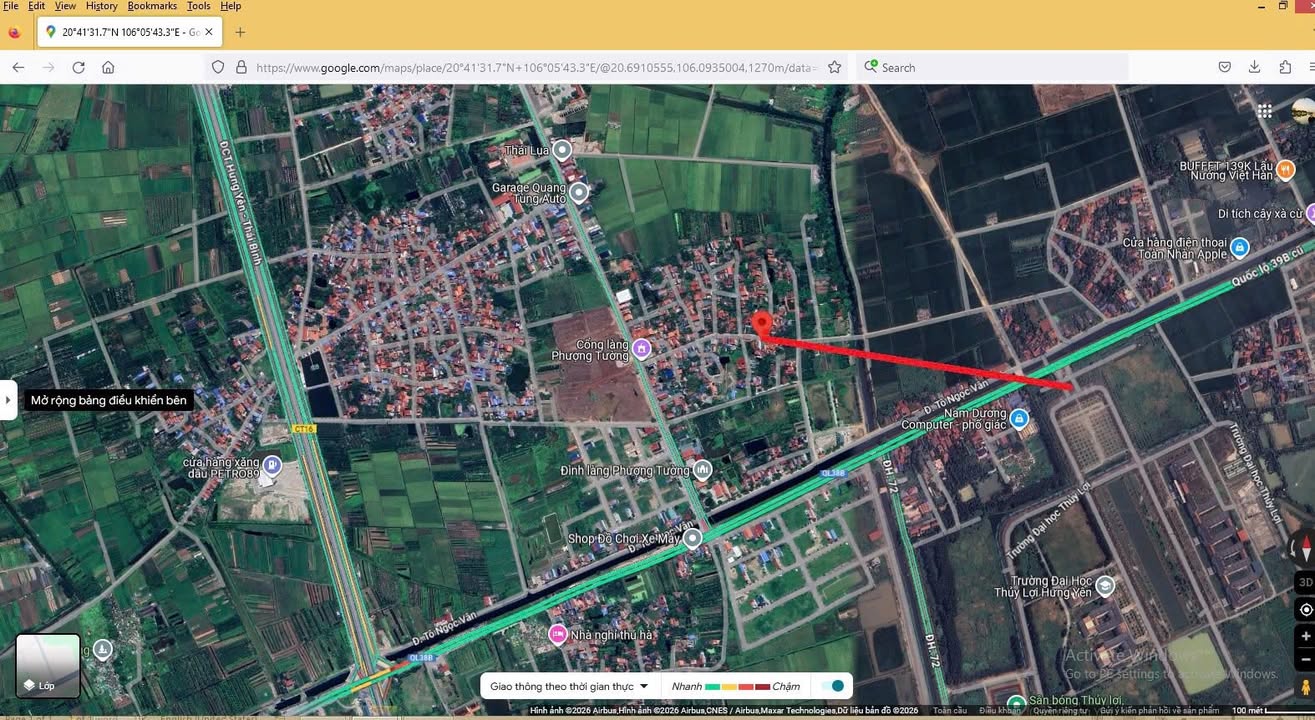1315x720 pixels.
Task: Select the Shop Đồ Chơi Xe Máy marker
Action: click(x=692, y=537)
